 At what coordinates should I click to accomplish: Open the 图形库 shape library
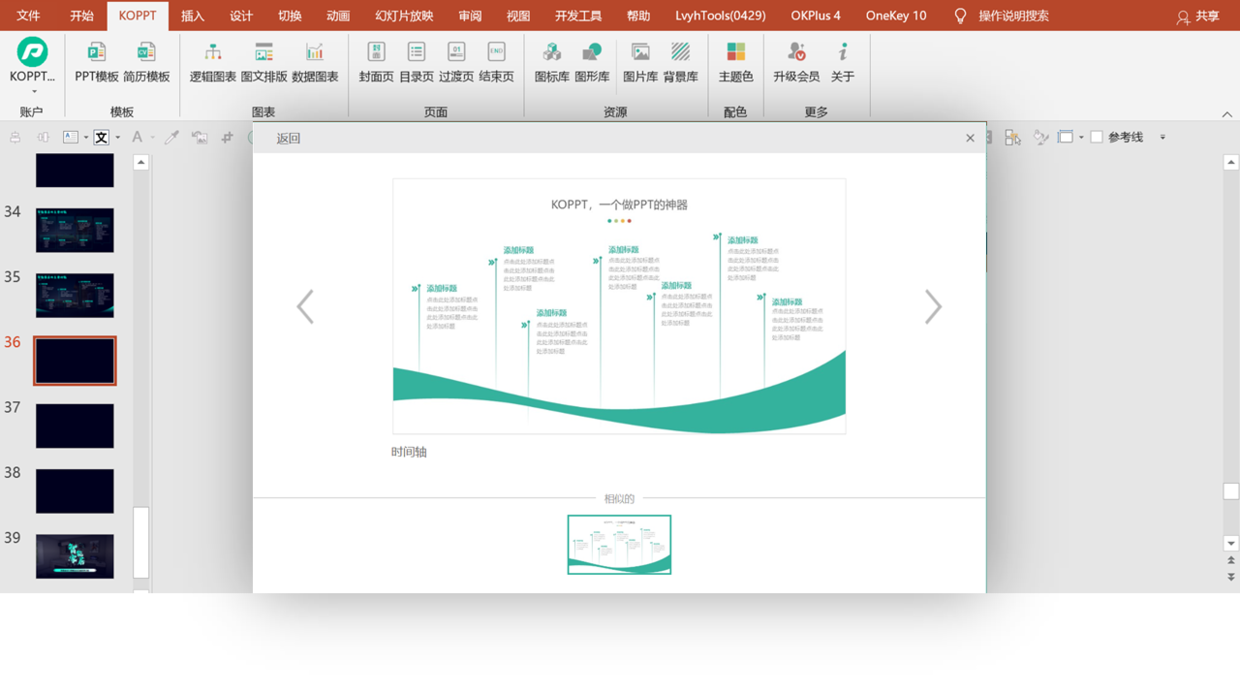tap(592, 62)
